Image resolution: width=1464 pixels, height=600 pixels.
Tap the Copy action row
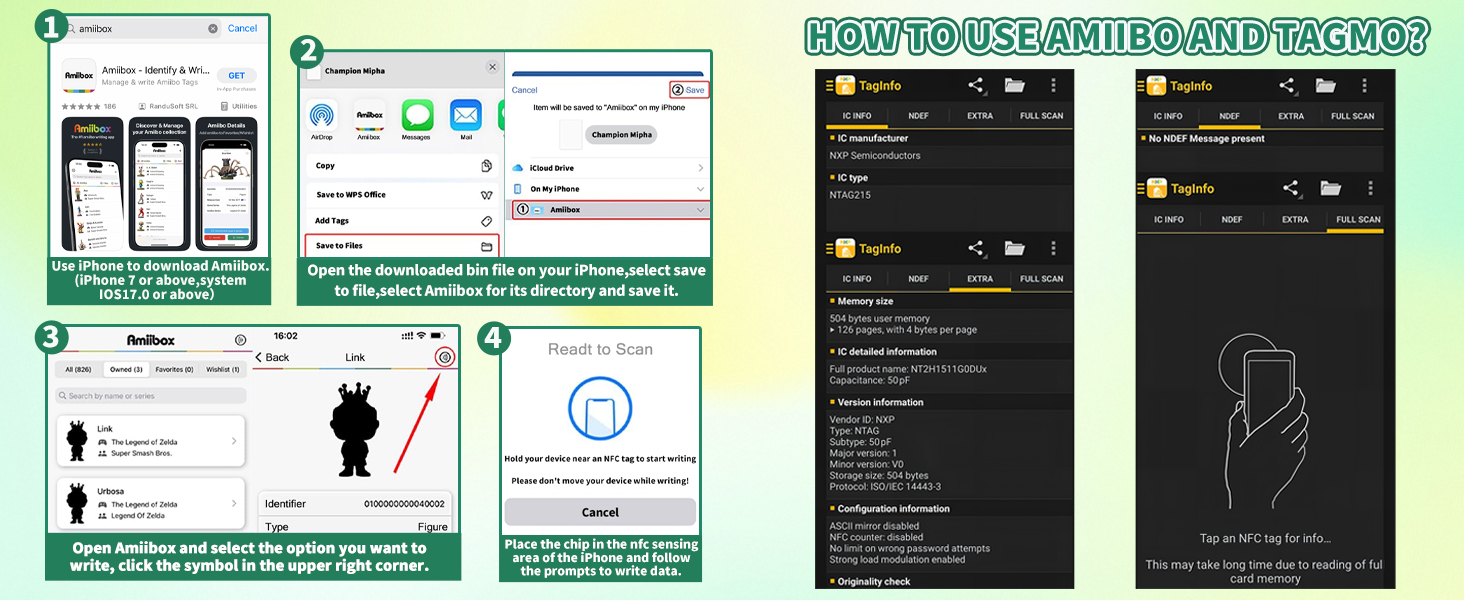[403, 166]
